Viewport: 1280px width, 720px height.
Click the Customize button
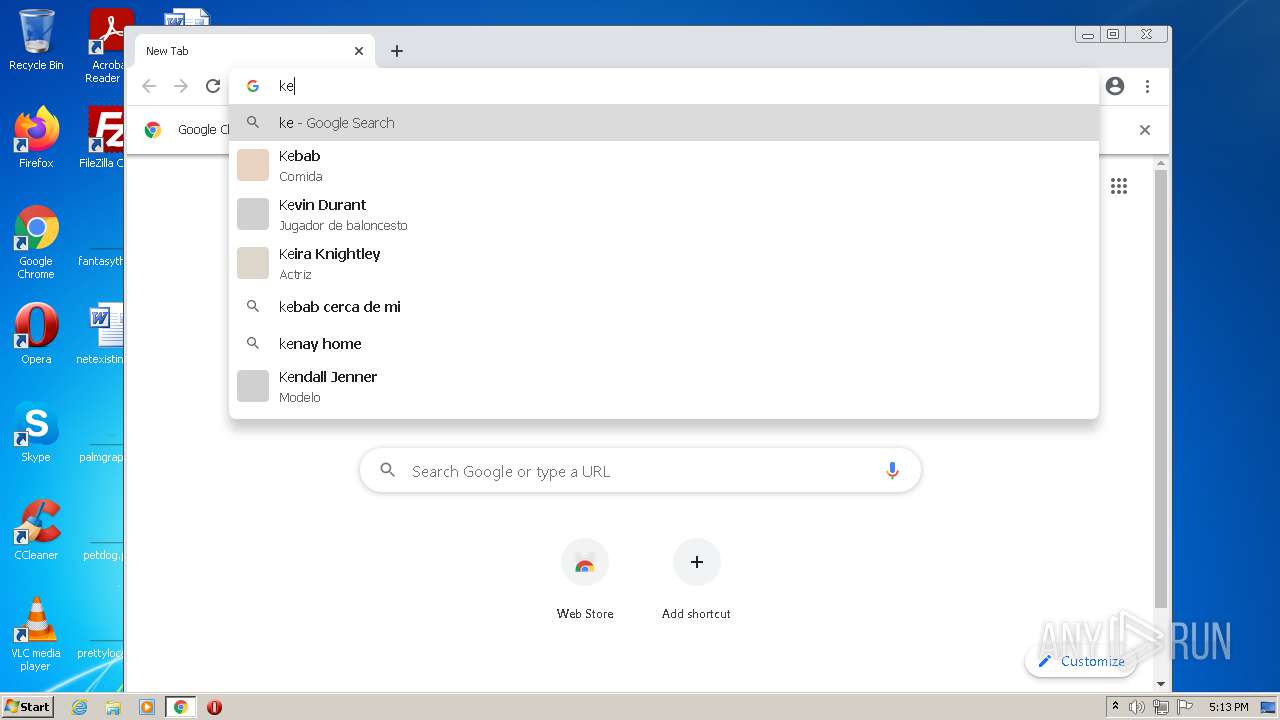coord(1081,661)
